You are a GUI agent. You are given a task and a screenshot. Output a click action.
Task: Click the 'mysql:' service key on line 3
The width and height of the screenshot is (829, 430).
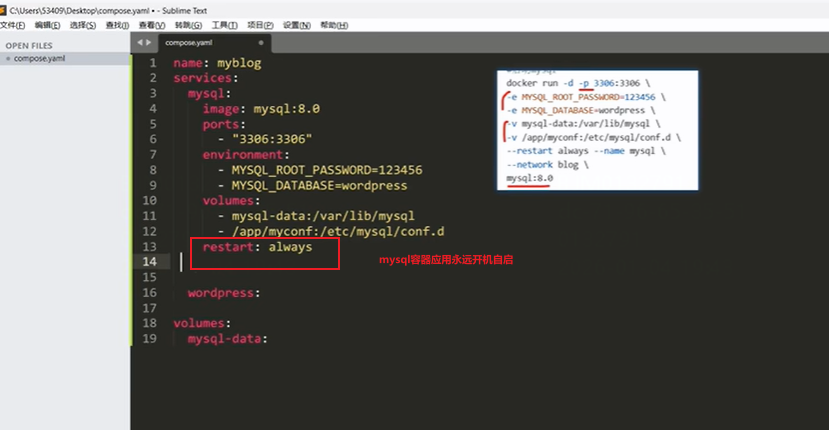coord(209,94)
